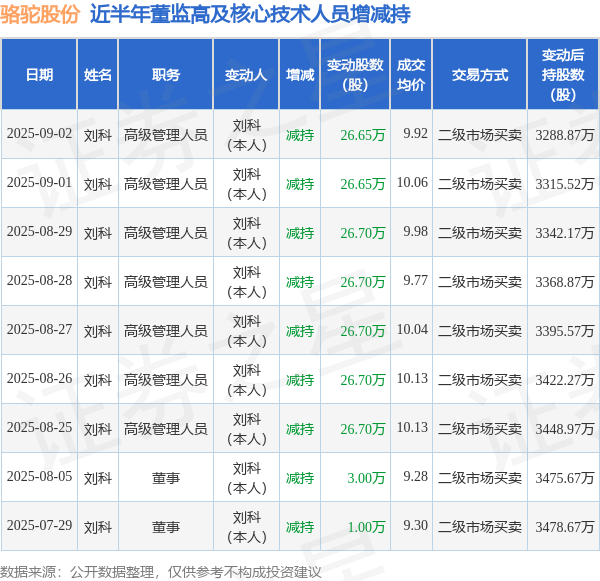The image size is (600, 581).
Task: Click 刘科(本人) in the 2025-08-29 row
Action: 246,233
